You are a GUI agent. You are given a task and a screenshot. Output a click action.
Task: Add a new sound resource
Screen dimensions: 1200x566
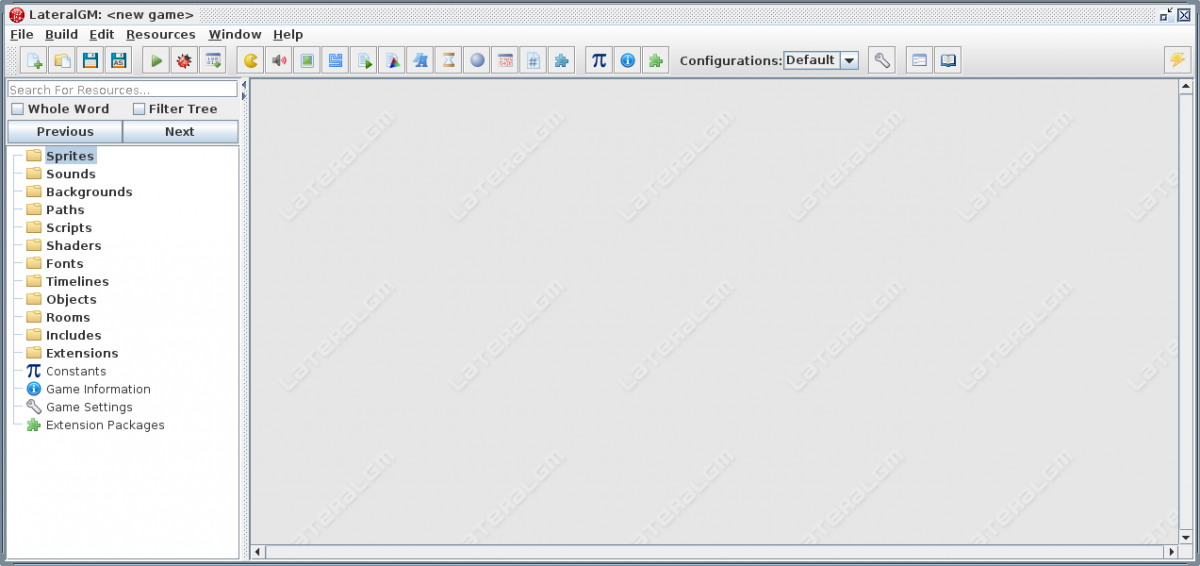point(279,61)
